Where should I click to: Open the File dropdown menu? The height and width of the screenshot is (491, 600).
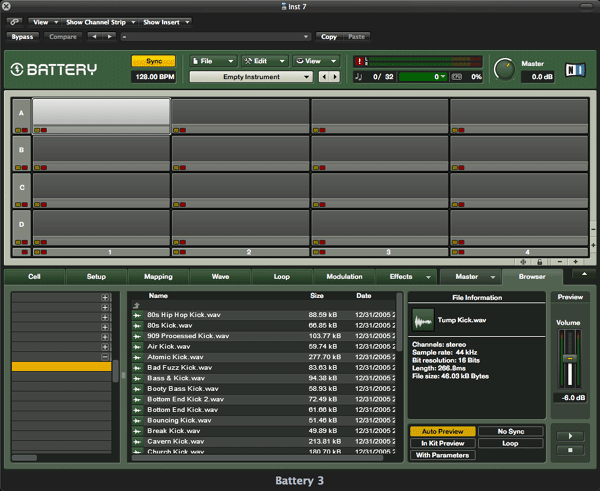click(212, 61)
